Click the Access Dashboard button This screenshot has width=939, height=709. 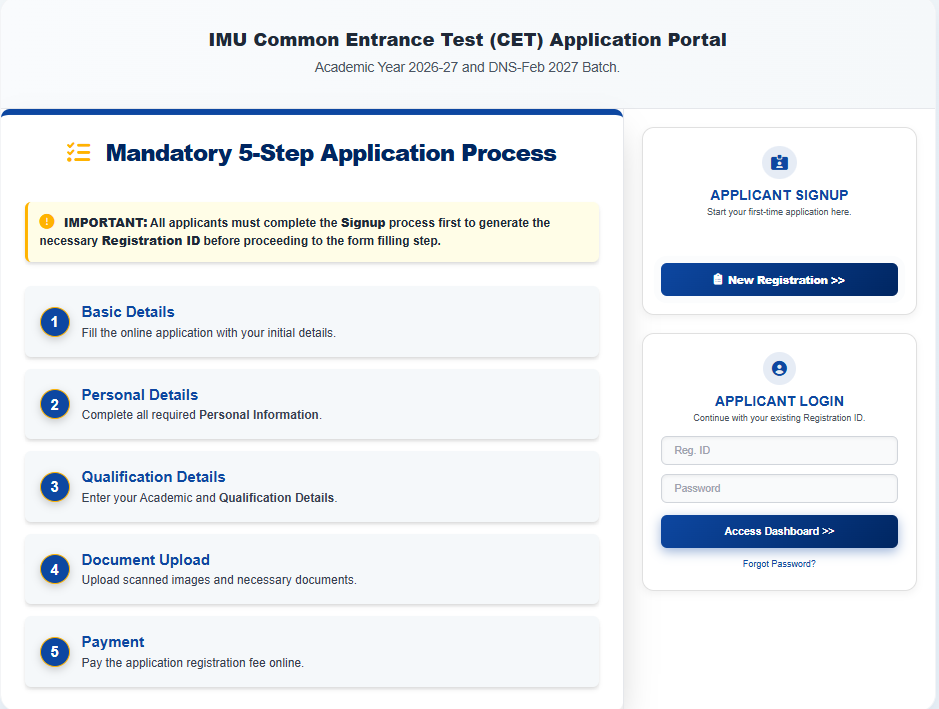779,531
